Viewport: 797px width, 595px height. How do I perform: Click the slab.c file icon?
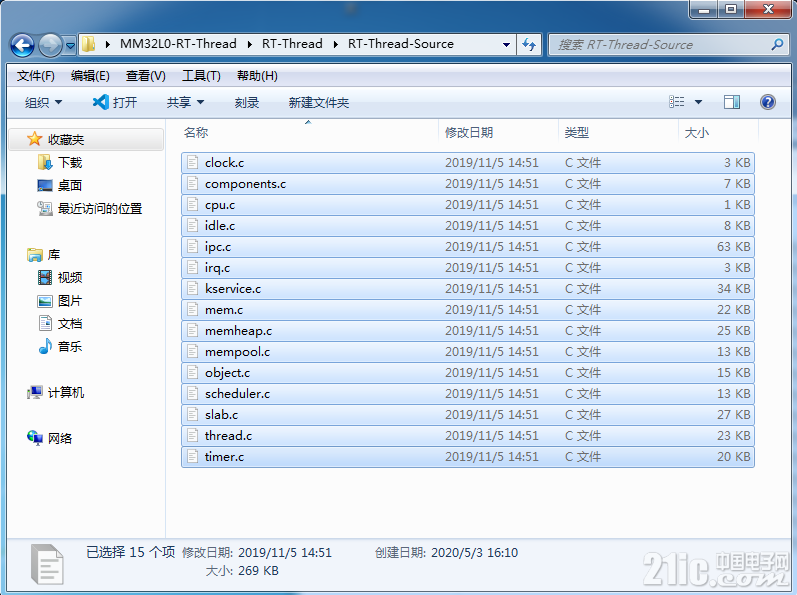[x=192, y=415]
